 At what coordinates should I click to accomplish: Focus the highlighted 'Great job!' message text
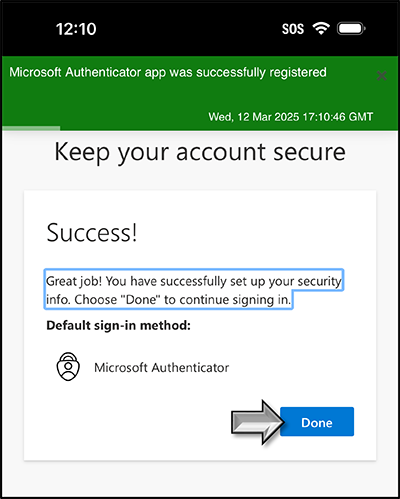click(x=194, y=290)
